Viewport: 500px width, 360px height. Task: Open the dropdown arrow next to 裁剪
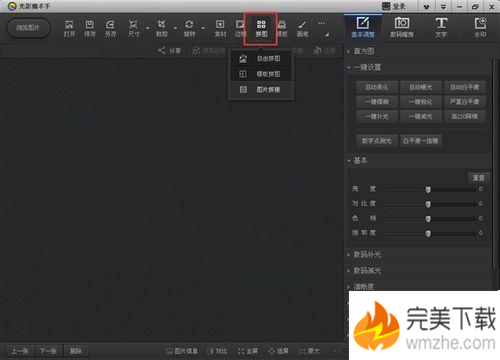tap(175, 28)
